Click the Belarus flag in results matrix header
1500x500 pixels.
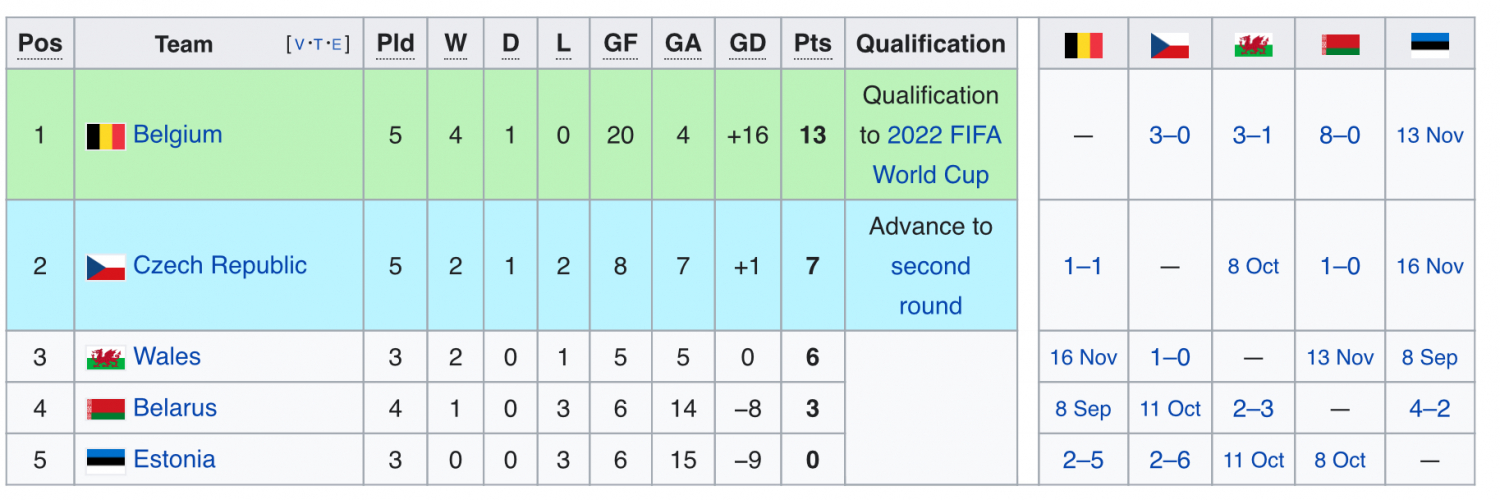[1340, 45]
